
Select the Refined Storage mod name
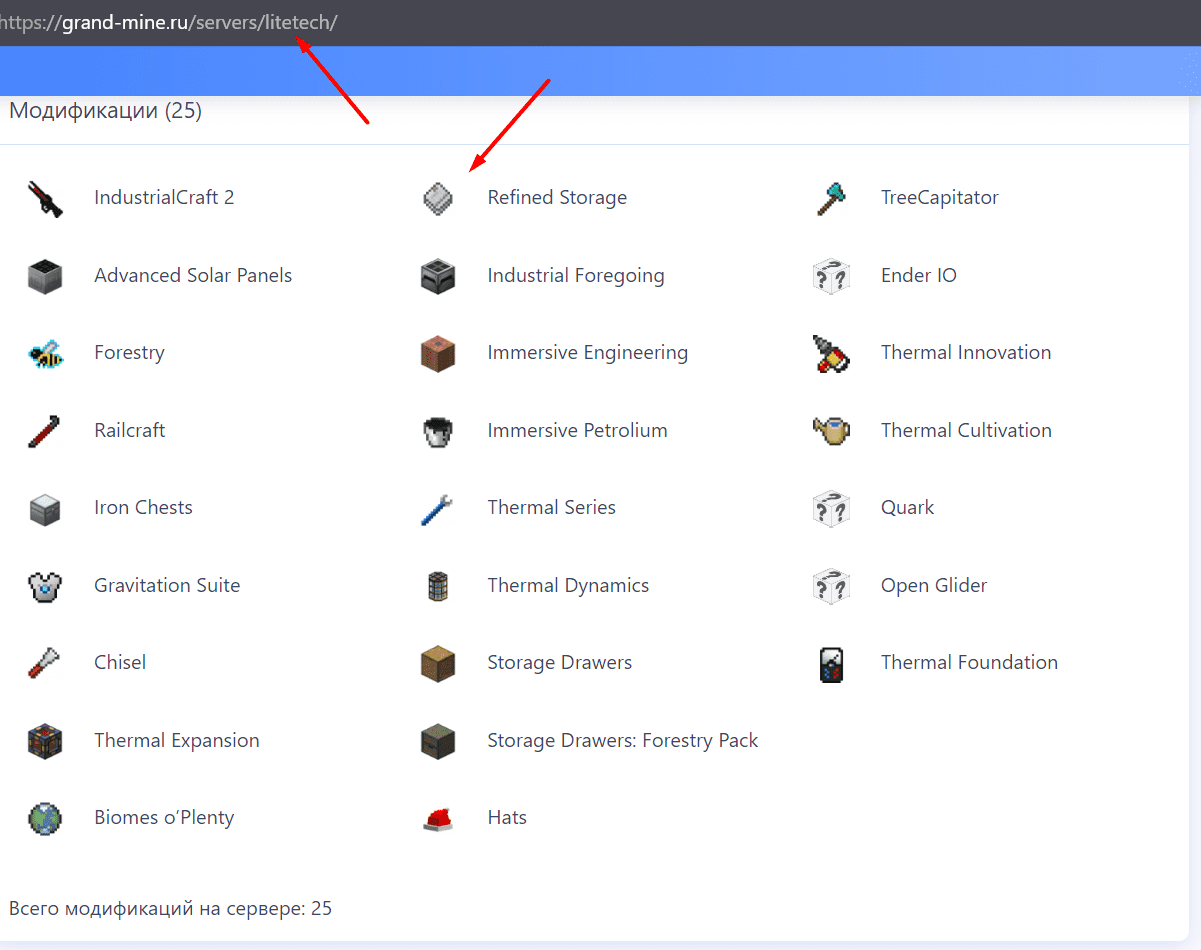[x=557, y=198]
